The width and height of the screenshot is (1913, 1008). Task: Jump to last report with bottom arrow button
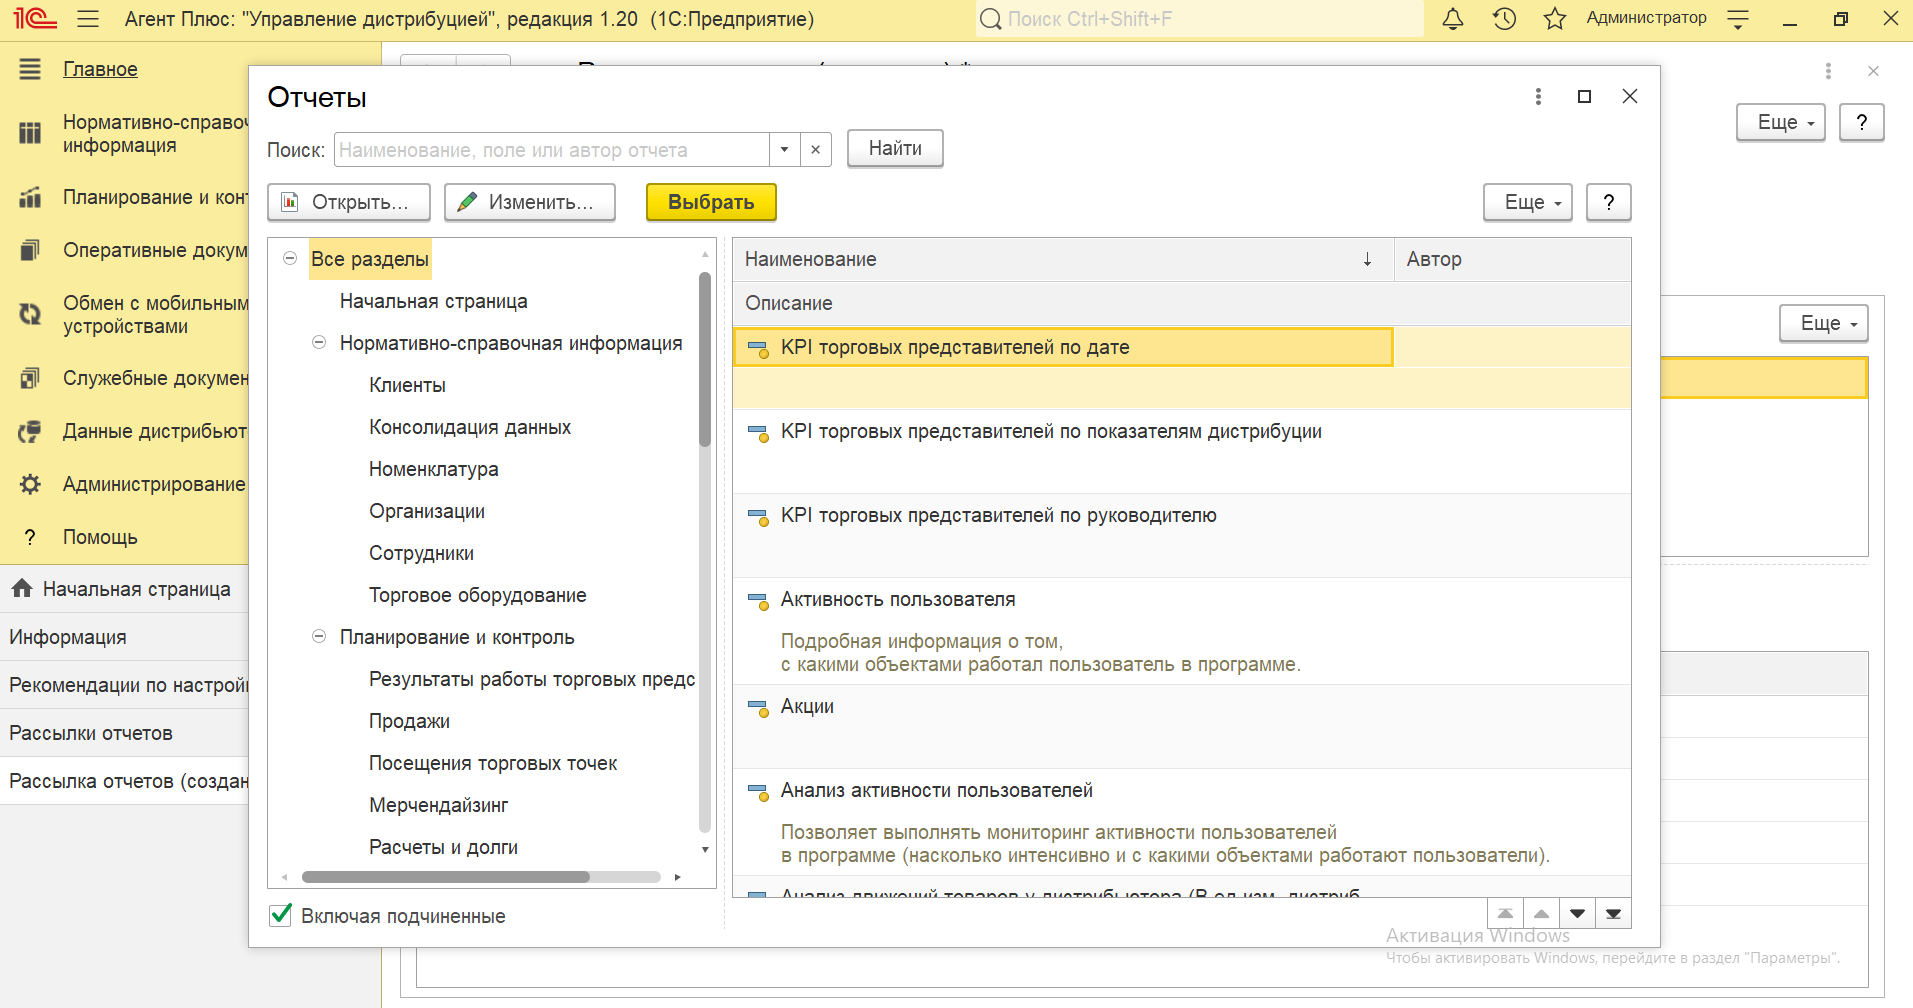pos(1613,914)
